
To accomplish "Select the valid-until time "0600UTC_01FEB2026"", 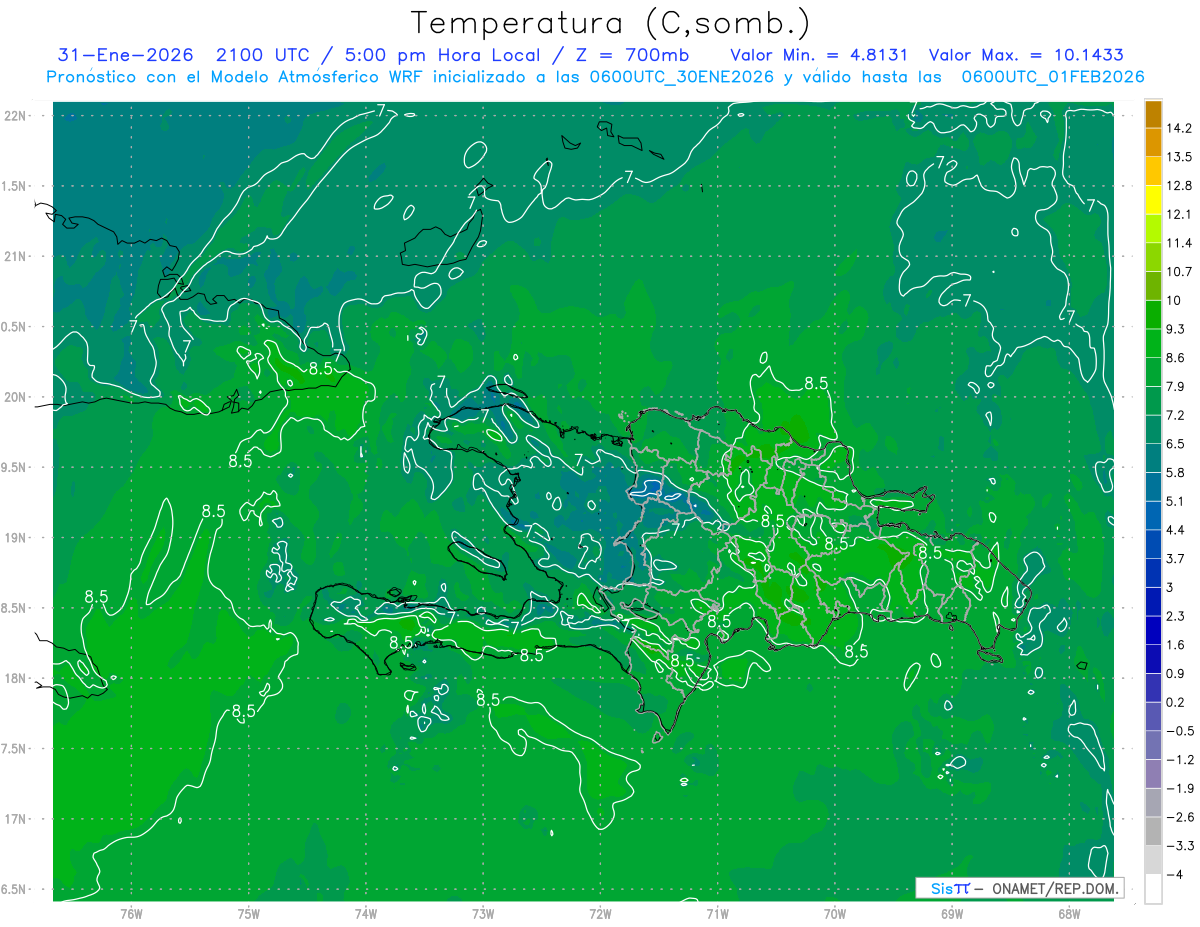I will [x=1052, y=76].
